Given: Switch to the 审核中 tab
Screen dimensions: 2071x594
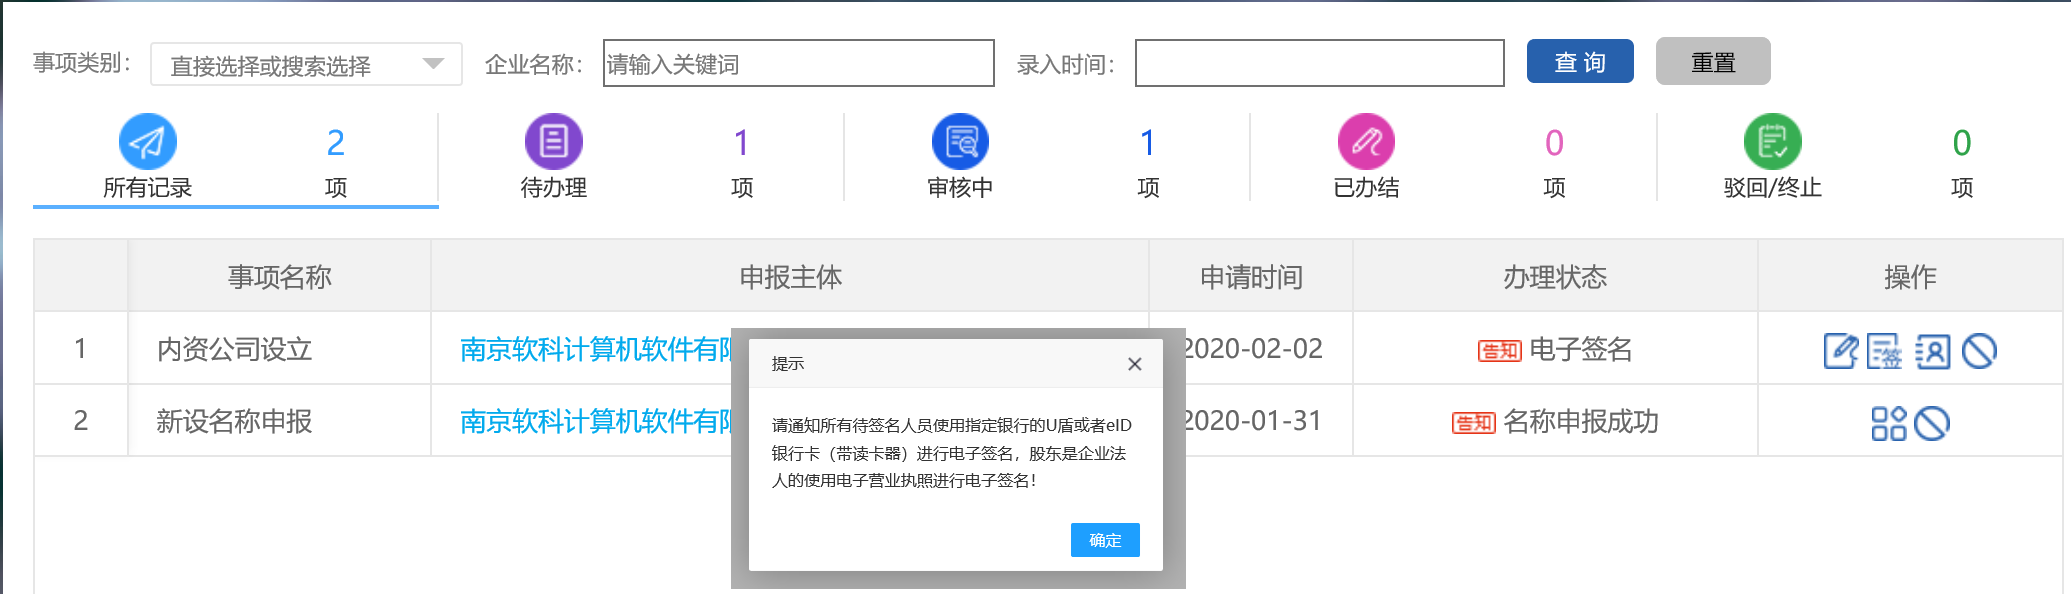Looking at the screenshot, I should point(960,188).
